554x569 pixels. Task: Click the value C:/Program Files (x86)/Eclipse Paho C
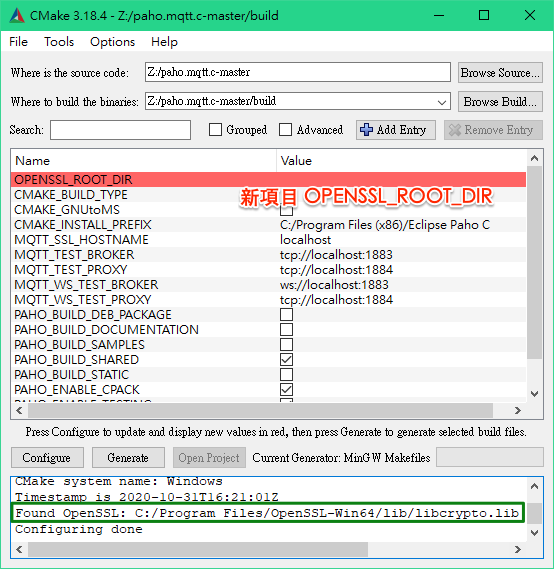385,225
